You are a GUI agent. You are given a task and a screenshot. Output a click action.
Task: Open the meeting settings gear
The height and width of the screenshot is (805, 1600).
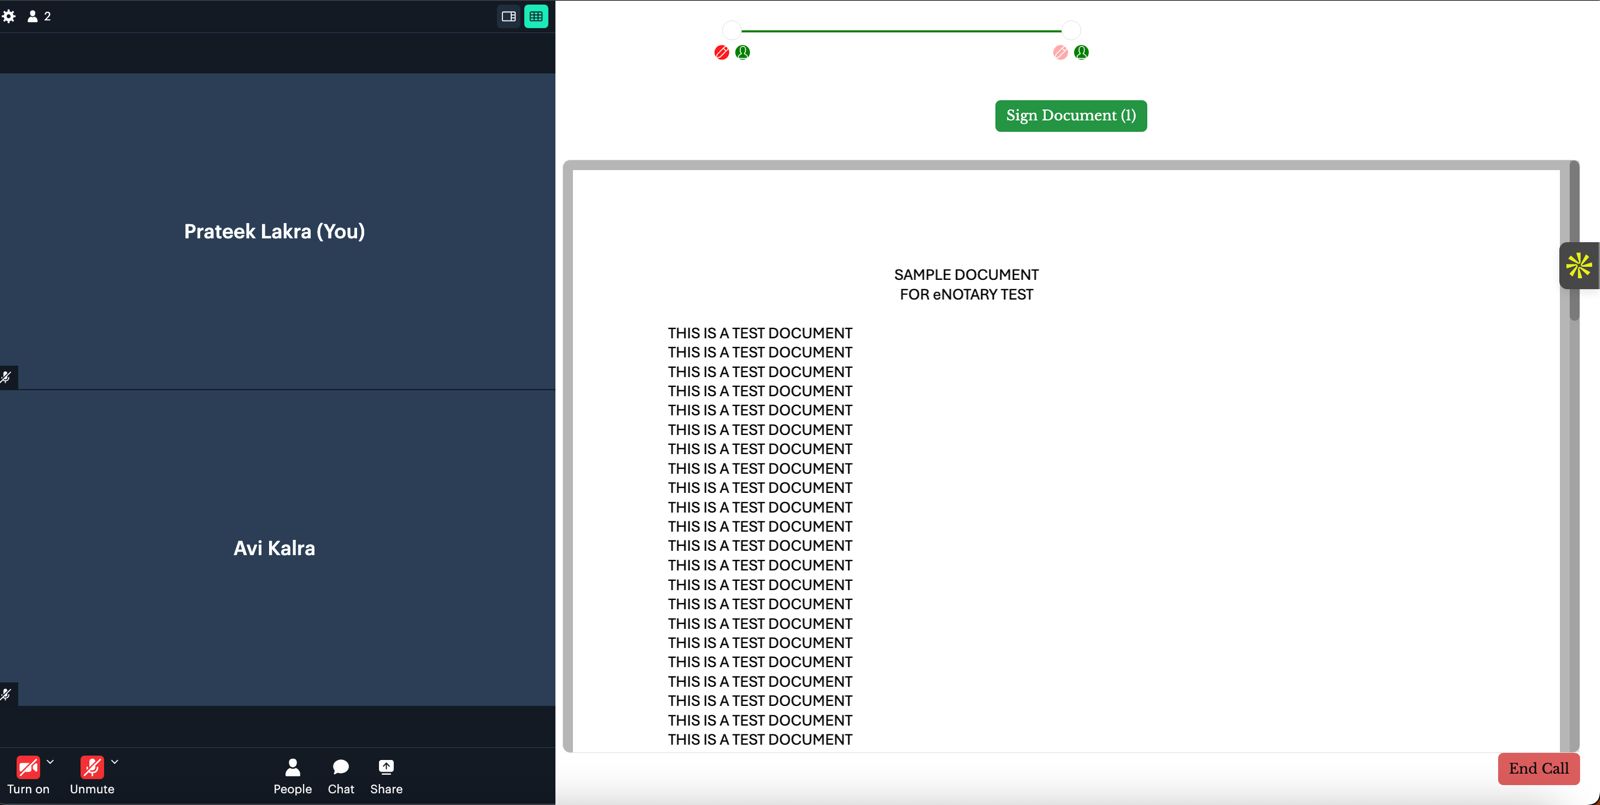9,16
